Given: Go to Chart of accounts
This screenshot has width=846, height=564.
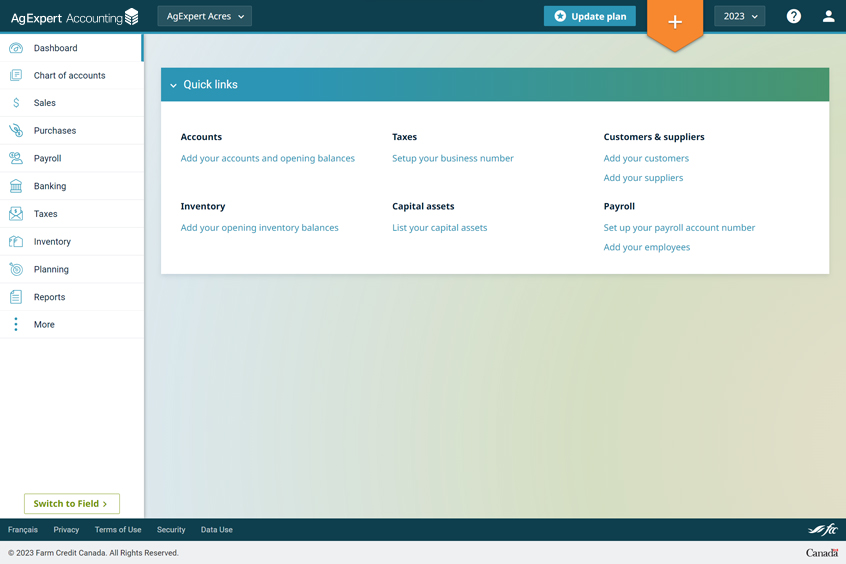Looking at the screenshot, I should [x=72, y=76].
